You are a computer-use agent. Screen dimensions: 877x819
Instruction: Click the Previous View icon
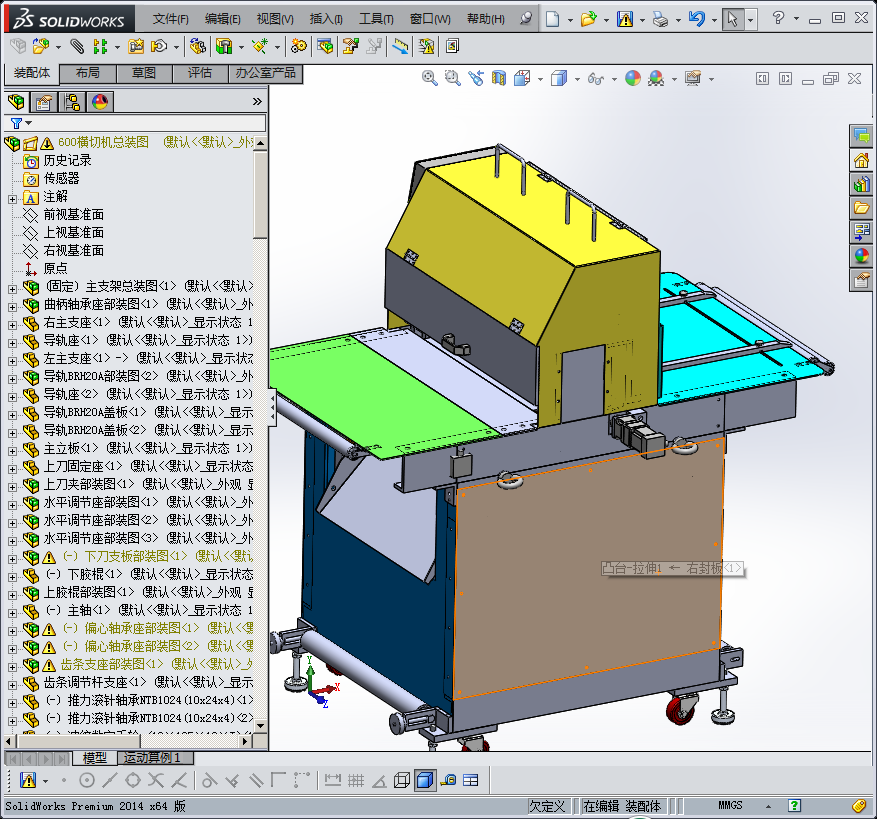click(x=476, y=78)
